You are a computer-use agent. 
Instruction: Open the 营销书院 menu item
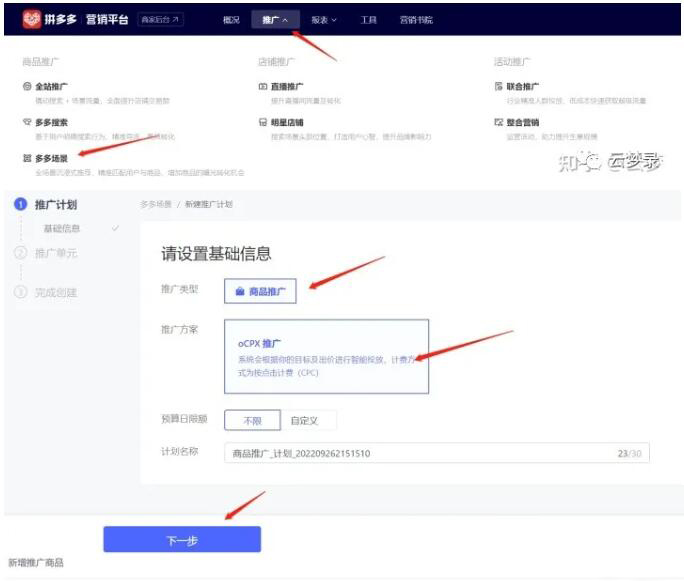point(416,20)
